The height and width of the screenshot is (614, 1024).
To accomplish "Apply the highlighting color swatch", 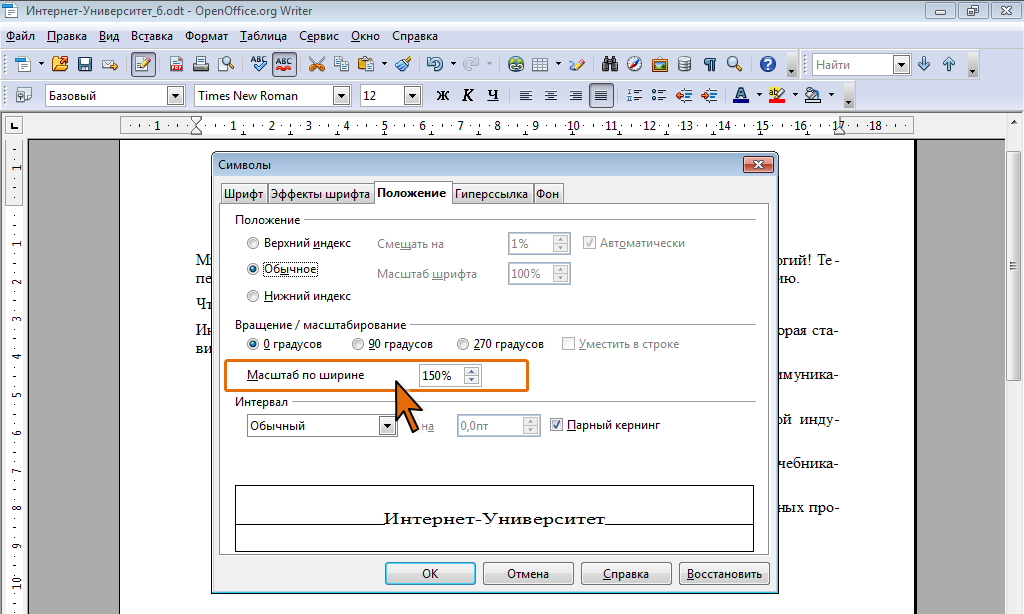I will pyautogui.click(x=776, y=95).
